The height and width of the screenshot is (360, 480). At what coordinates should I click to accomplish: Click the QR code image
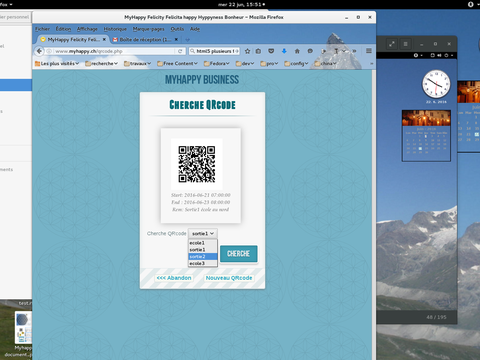tap(197, 164)
